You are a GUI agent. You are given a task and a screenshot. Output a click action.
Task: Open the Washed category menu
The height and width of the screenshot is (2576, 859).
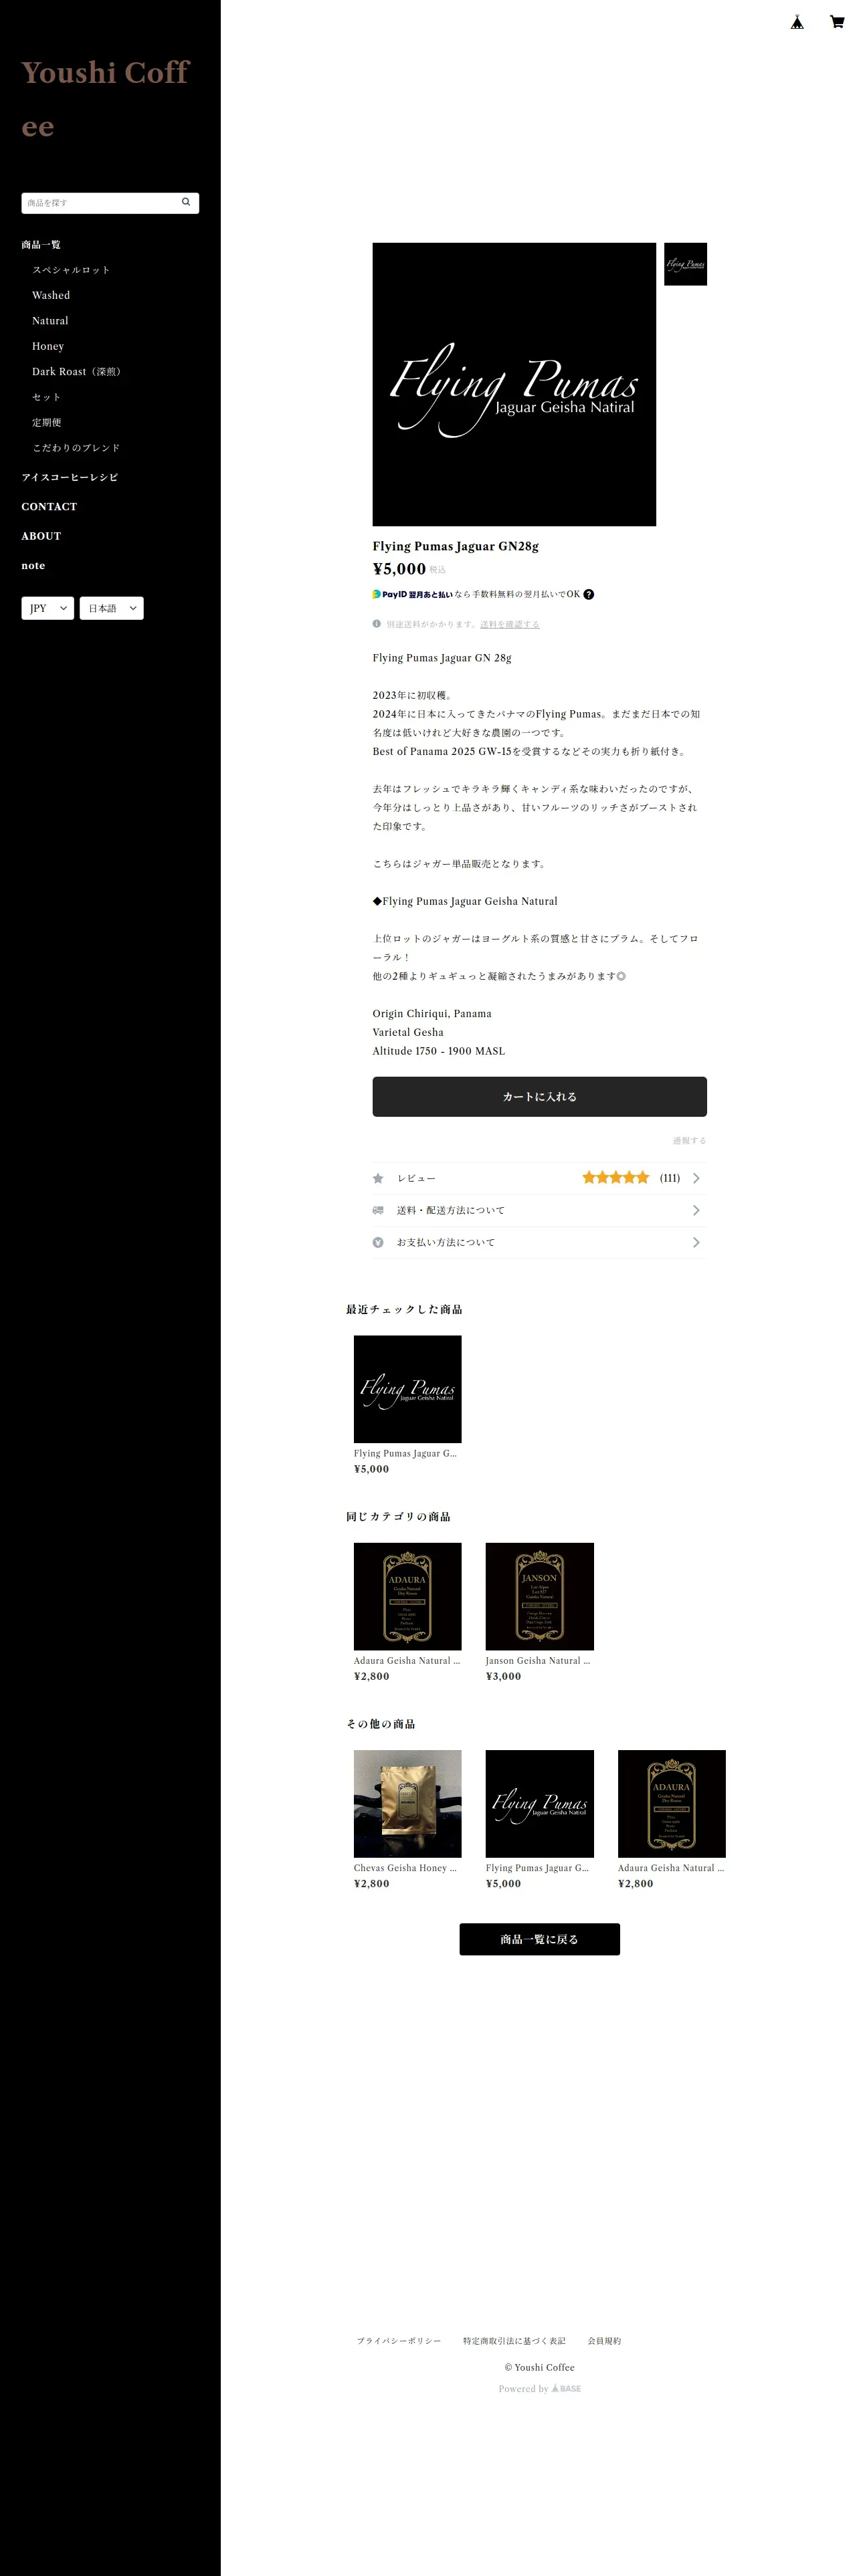click(51, 295)
